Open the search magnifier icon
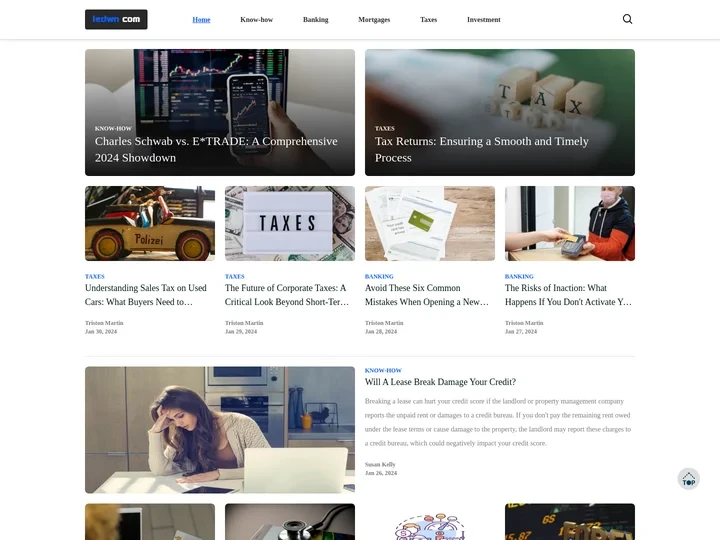Viewport: 720px width, 540px height. click(627, 19)
